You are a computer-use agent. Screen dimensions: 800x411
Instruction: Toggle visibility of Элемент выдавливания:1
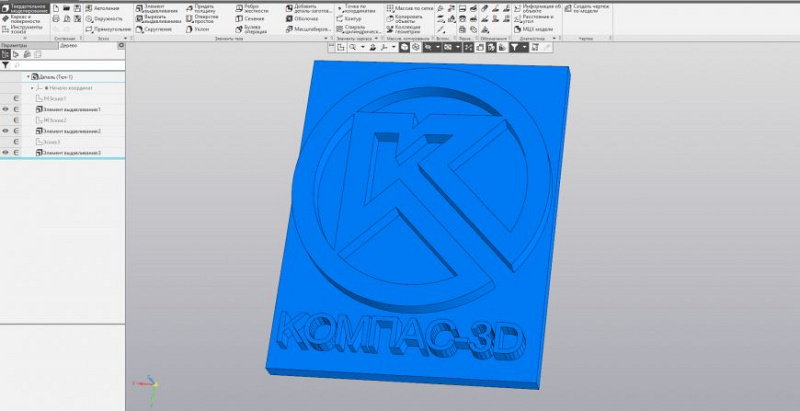[6, 109]
